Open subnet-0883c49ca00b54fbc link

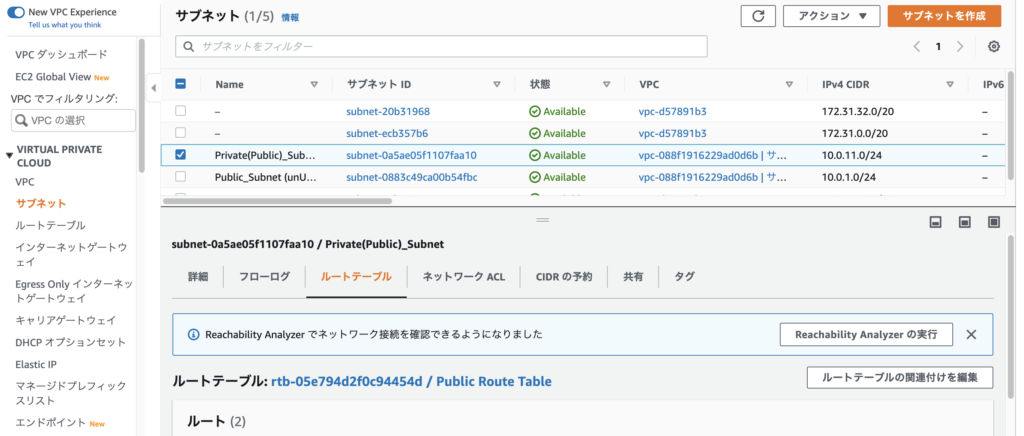tap(412, 177)
